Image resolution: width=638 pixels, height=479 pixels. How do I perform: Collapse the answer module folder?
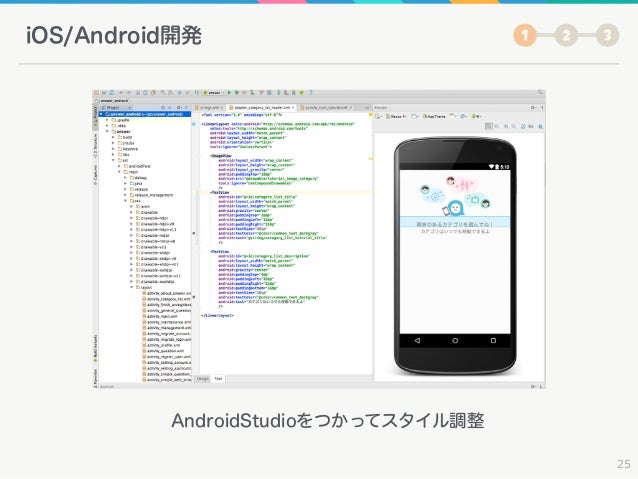pos(107,131)
